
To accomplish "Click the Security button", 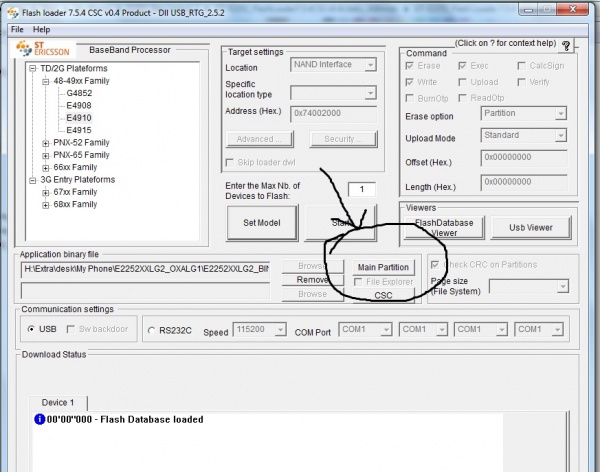I will pos(343,139).
